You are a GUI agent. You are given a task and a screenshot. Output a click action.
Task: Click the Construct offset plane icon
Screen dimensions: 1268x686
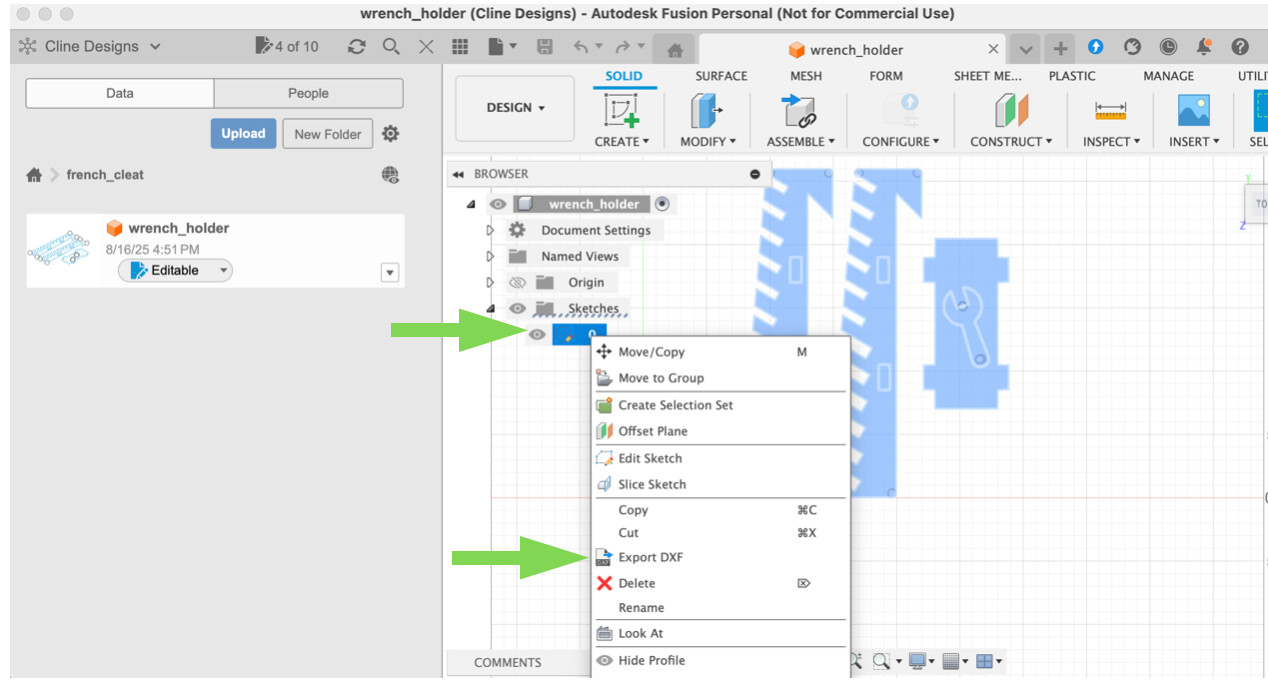pyautogui.click(x=1011, y=111)
